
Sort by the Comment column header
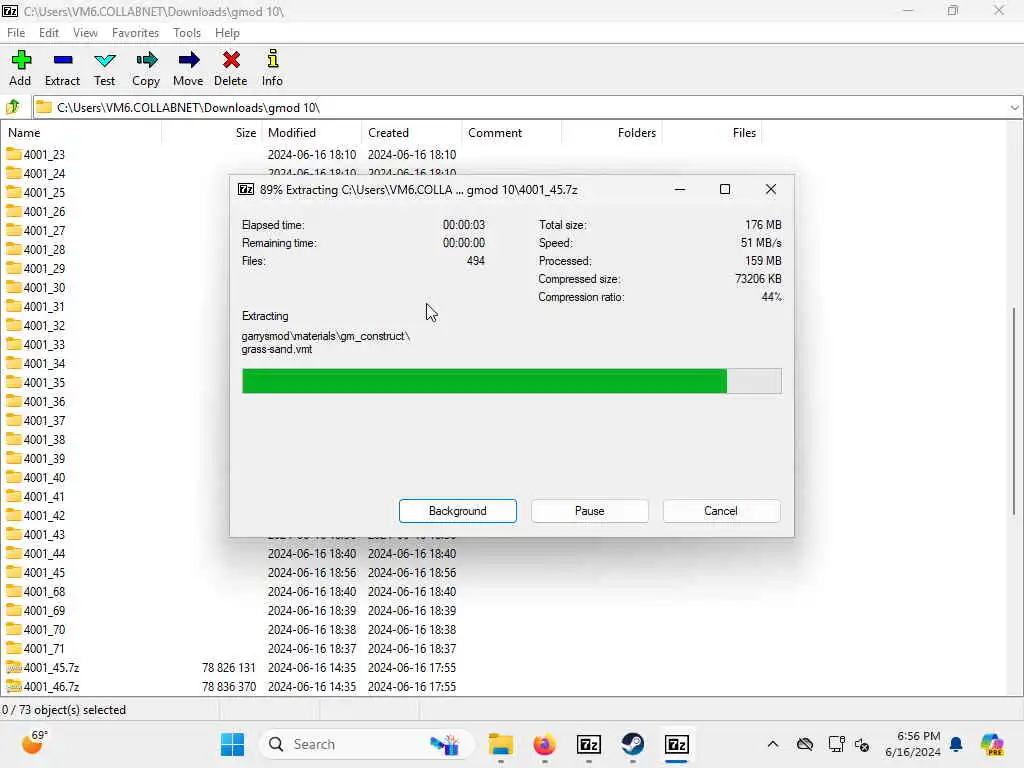(511, 133)
